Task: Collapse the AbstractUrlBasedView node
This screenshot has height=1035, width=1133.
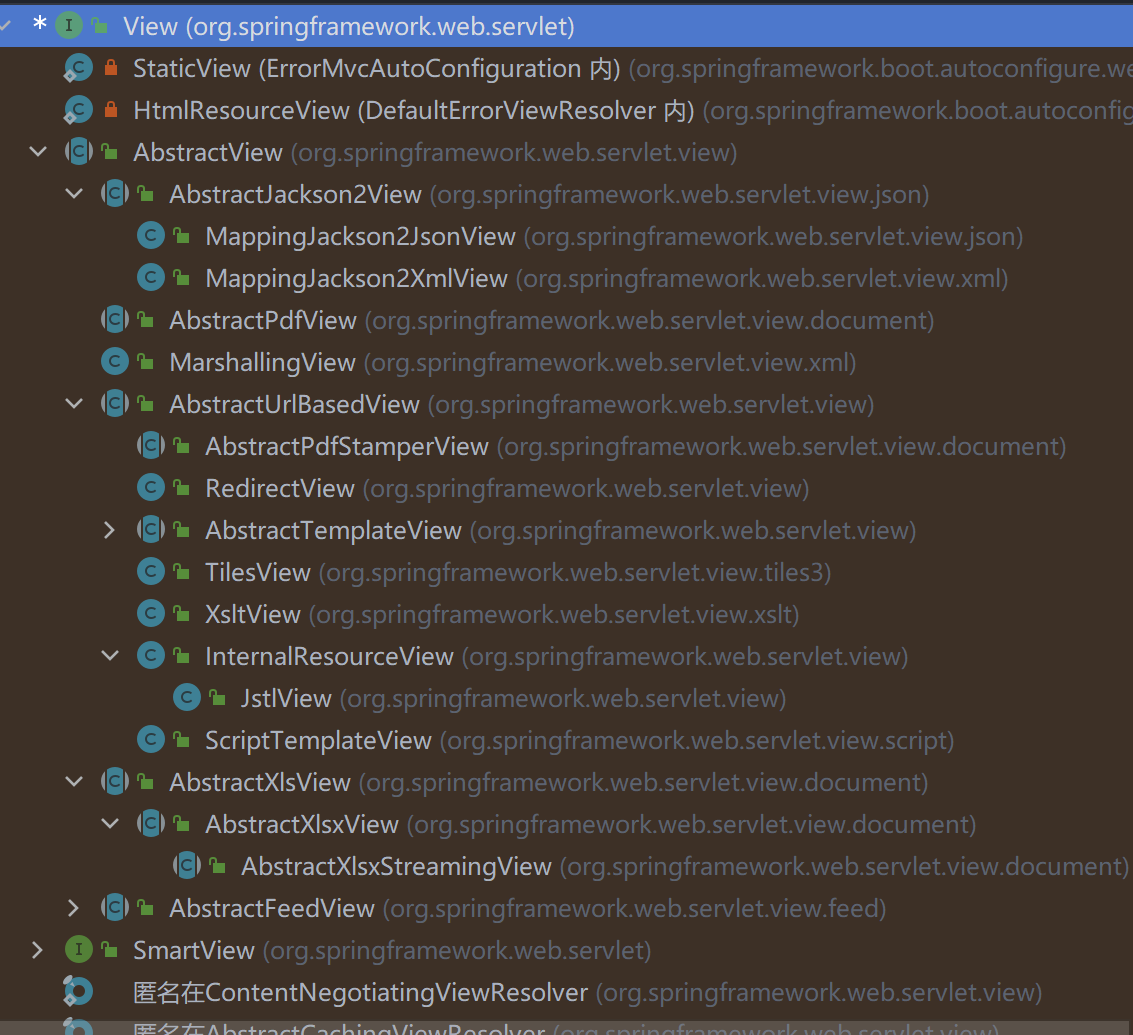Action: (74, 404)
